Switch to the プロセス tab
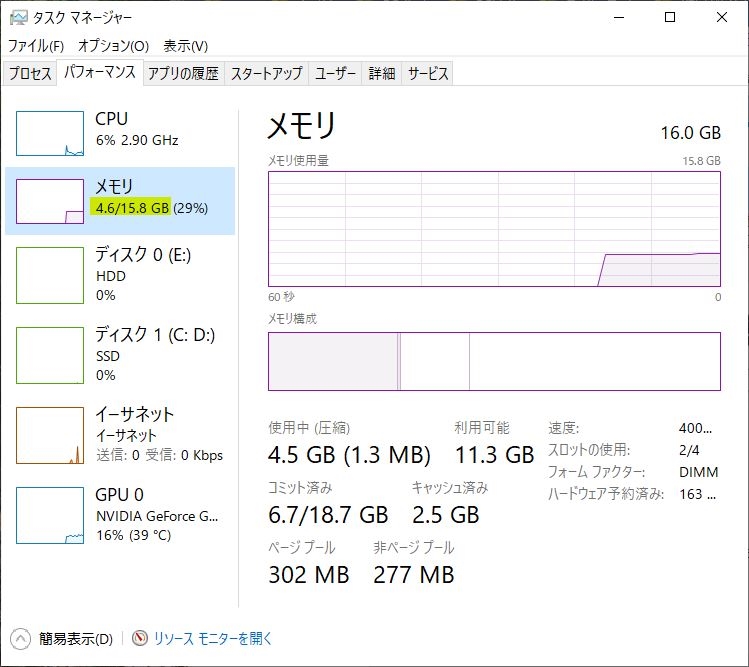The image size is (749, 667). (x=30, y=73)
